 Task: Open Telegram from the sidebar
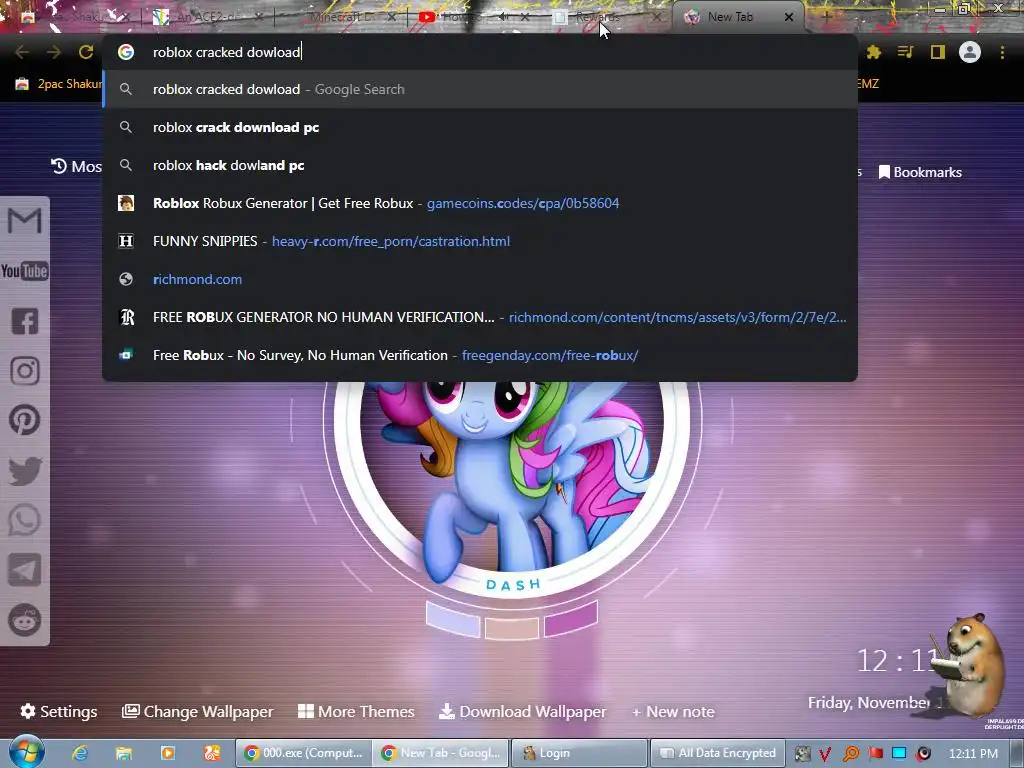pyautogui.click(x=25, y=571)
